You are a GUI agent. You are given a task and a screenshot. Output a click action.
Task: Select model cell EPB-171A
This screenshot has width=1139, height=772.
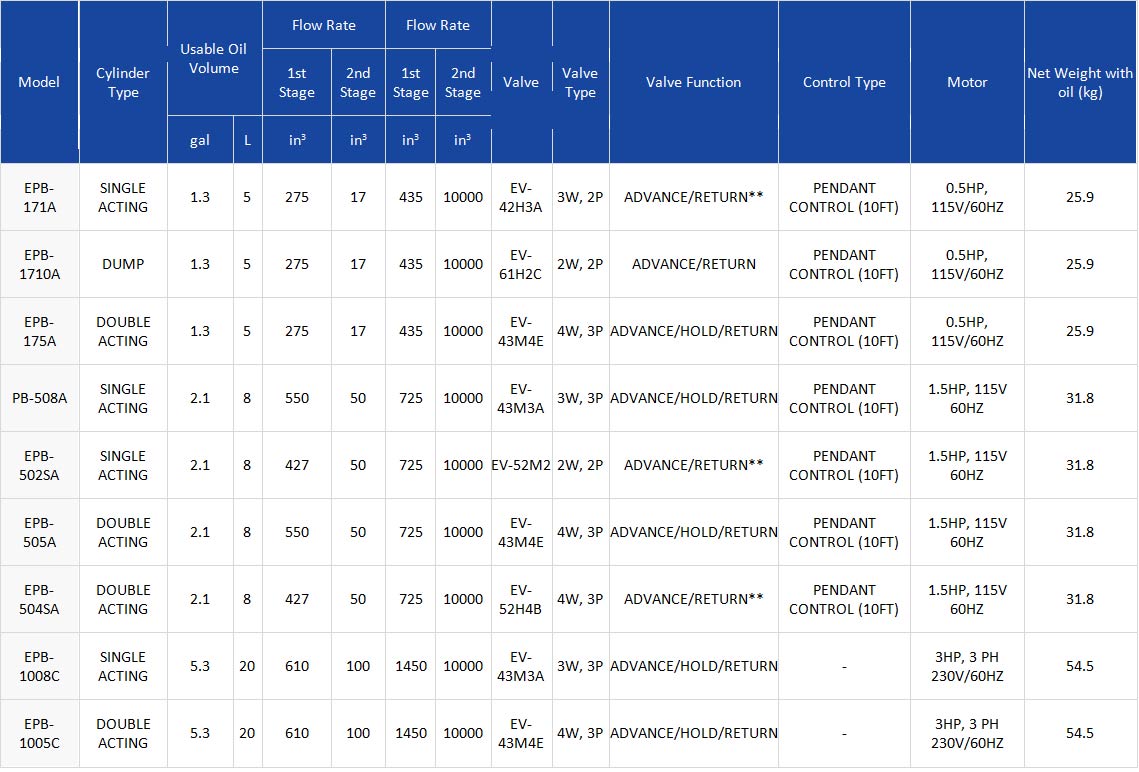[39, 197]
